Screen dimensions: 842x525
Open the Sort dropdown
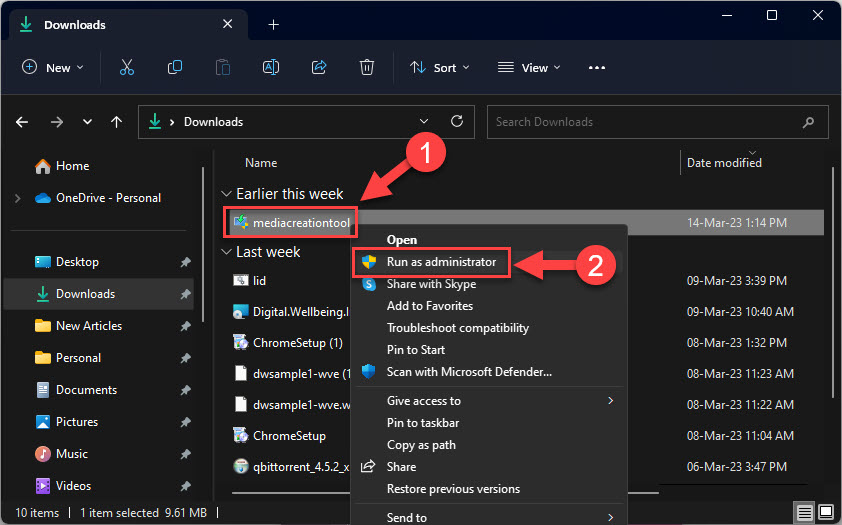[x=440, y=68]
